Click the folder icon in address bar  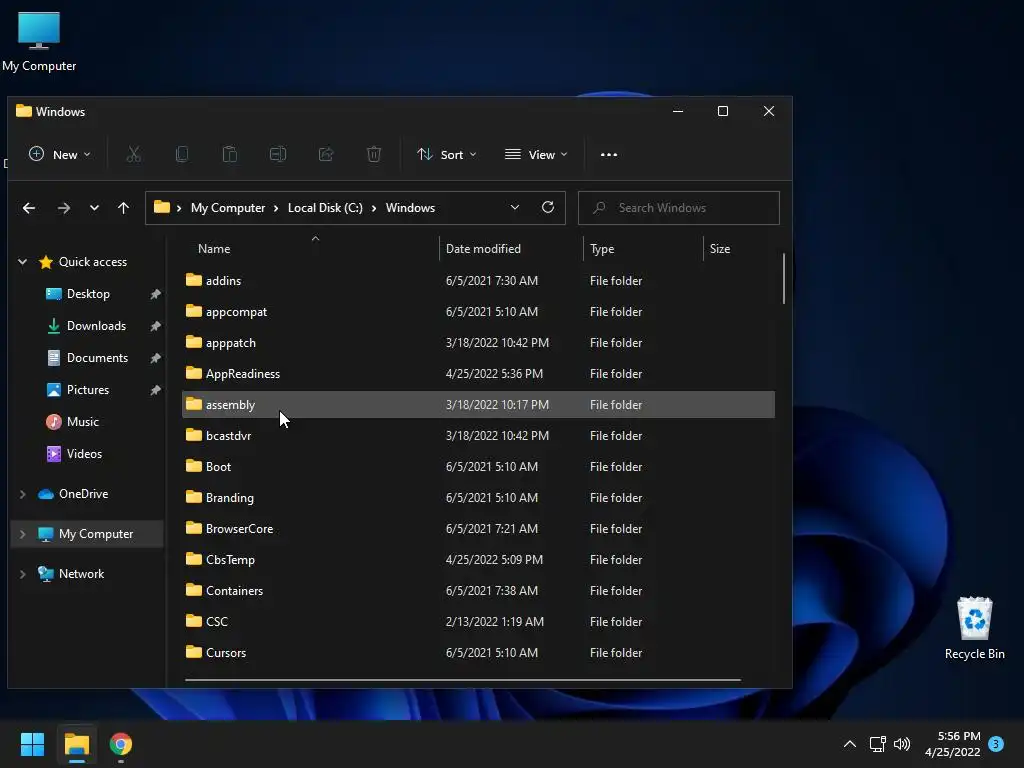coord(162,207)
